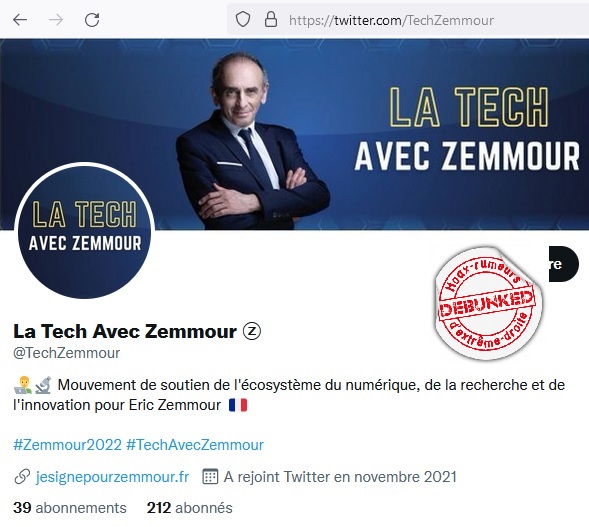Click the browser forward arrow

(x=56, y=20)
